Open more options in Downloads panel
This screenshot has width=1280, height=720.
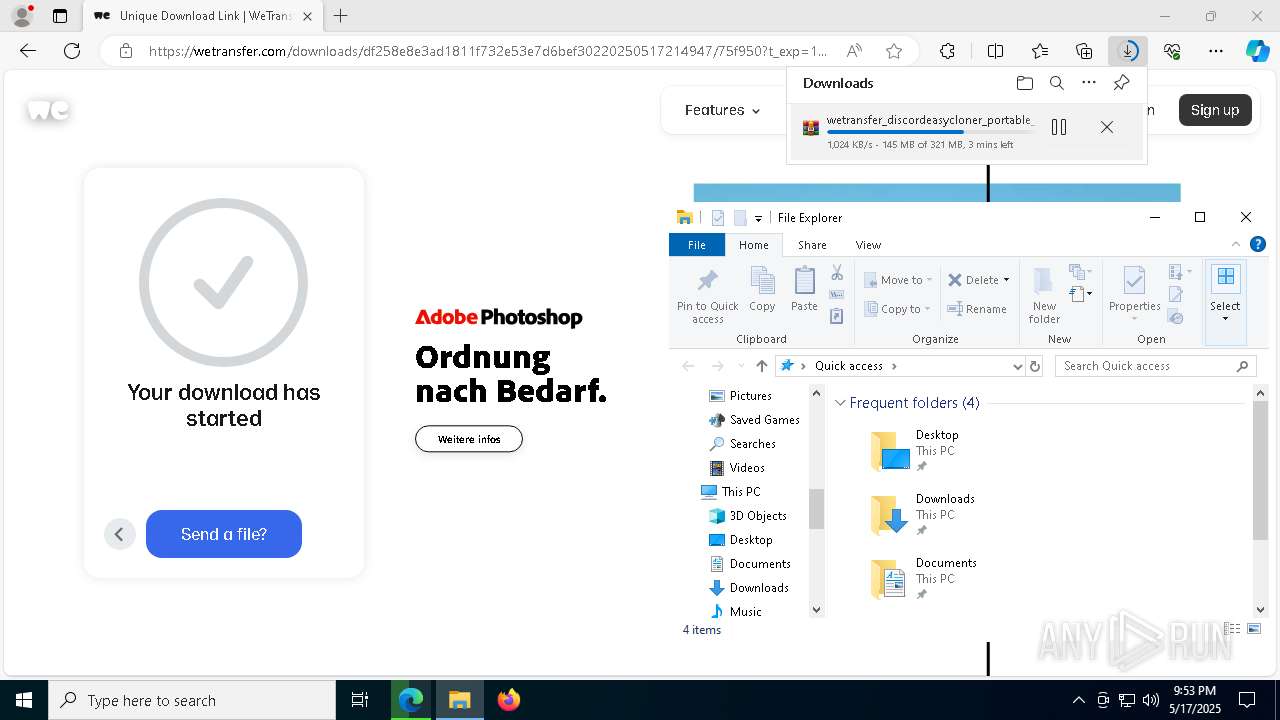pos(1089,83)
